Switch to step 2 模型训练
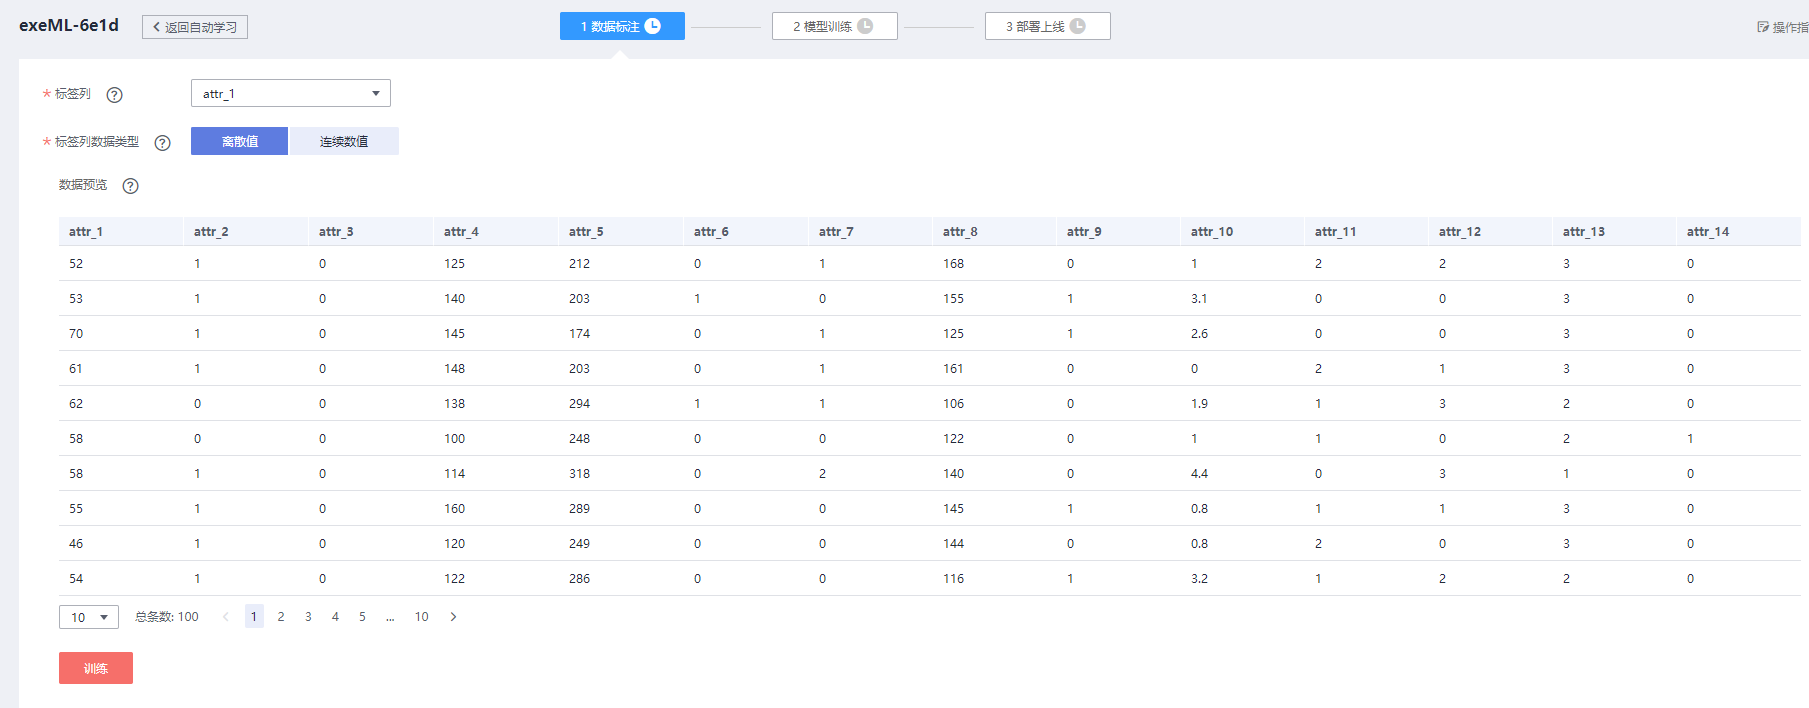Viewport: 1809px width, 708px height. pyautogui.click(x=834, y=26)
